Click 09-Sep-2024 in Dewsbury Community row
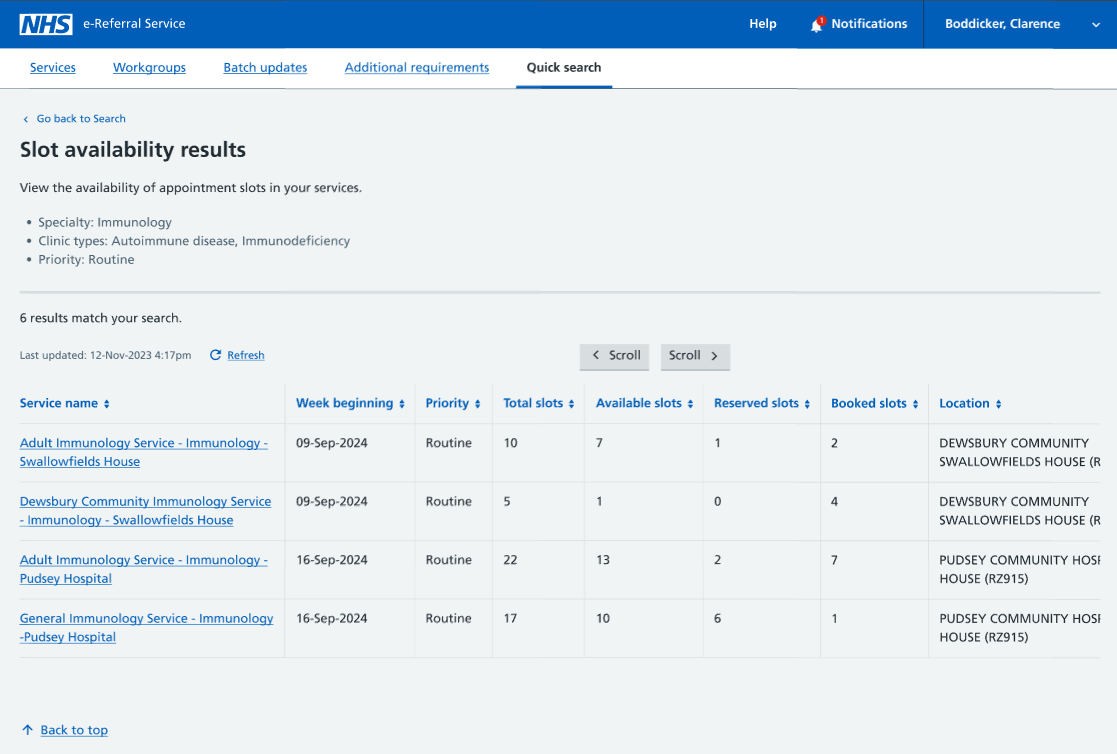Screen dimensions: 1117x754 point(332,502)
